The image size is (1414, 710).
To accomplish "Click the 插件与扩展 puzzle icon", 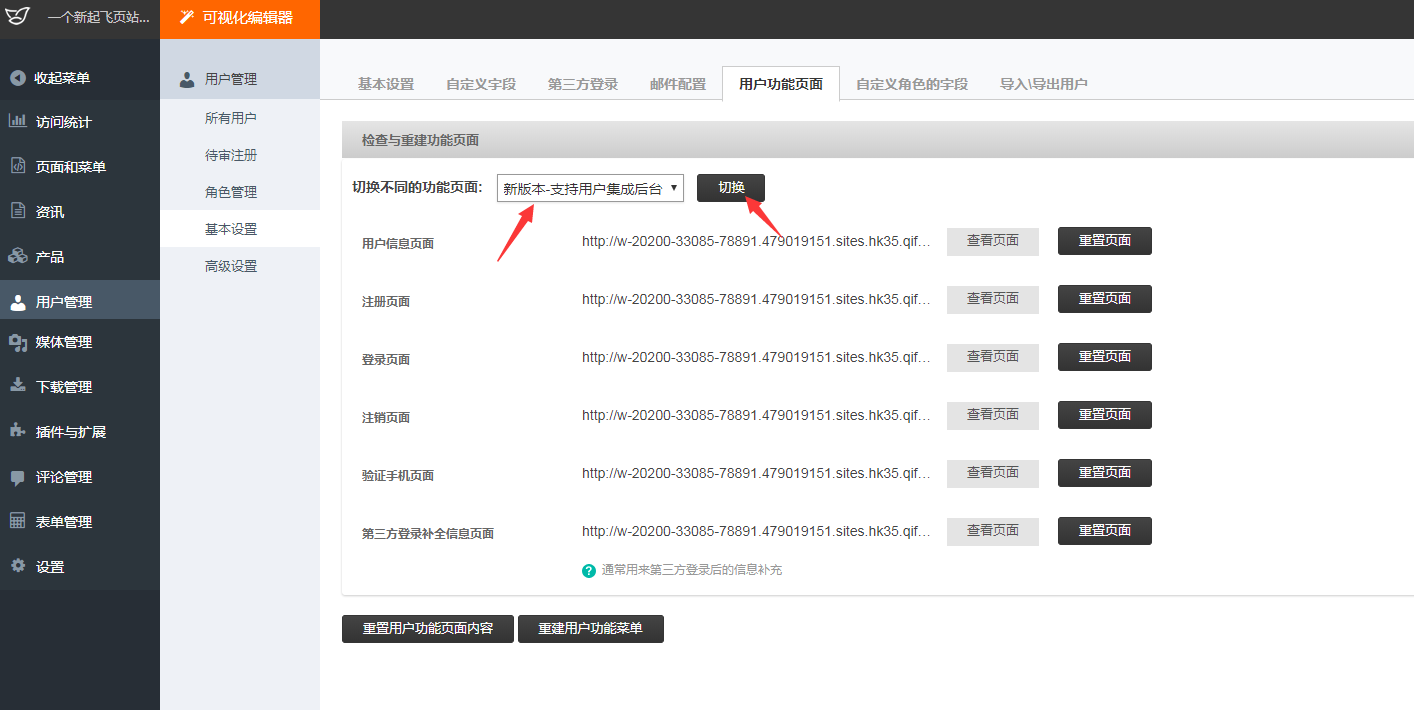I will pyautogui.click(x=18, y=431).
